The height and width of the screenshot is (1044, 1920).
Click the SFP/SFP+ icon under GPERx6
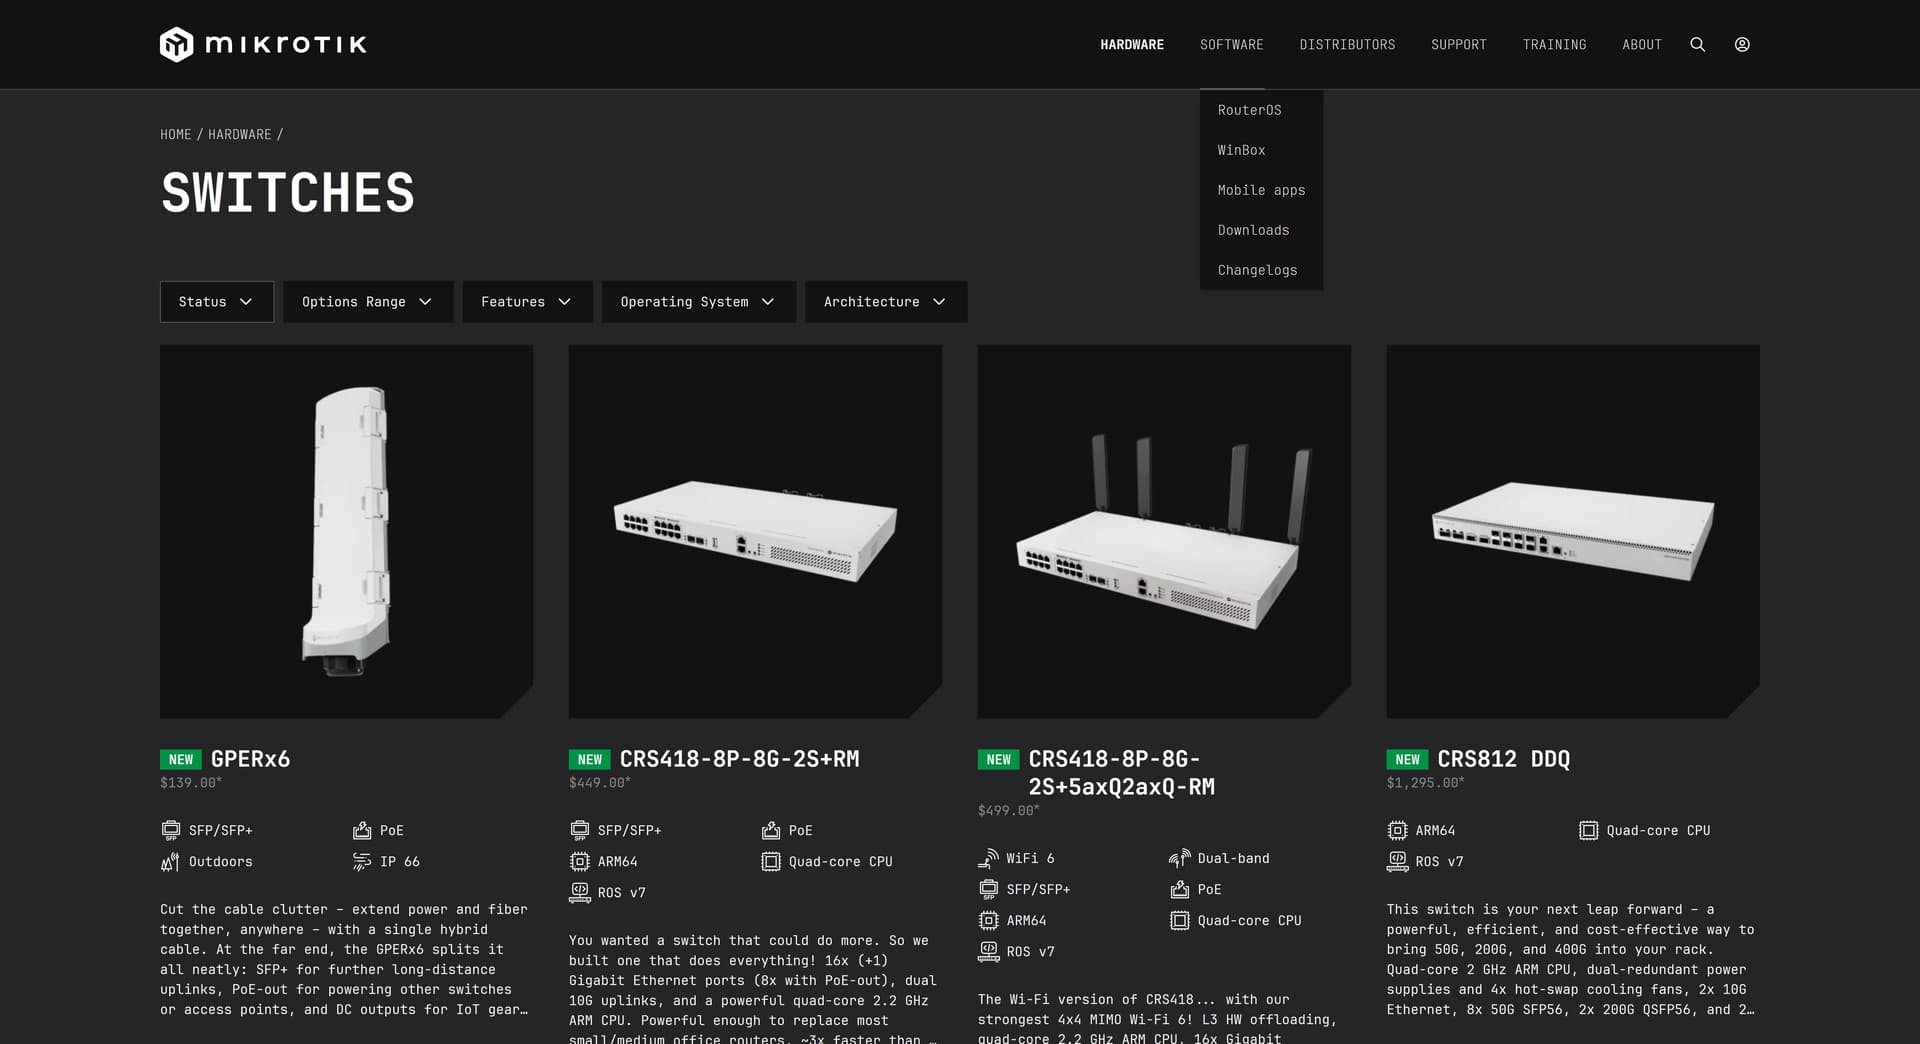tap(171, 830)
